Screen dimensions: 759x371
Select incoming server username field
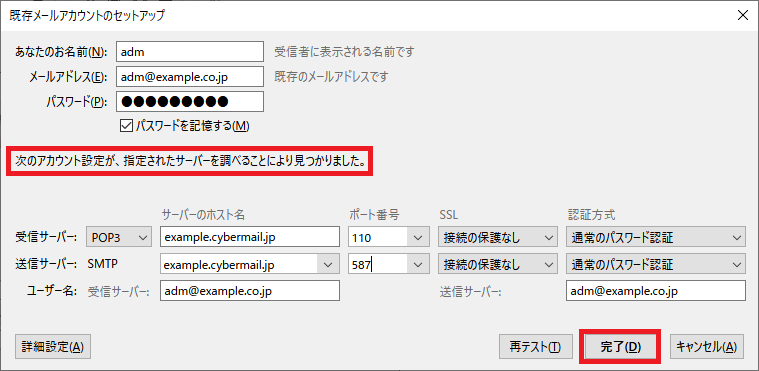(x=250, y=291)
